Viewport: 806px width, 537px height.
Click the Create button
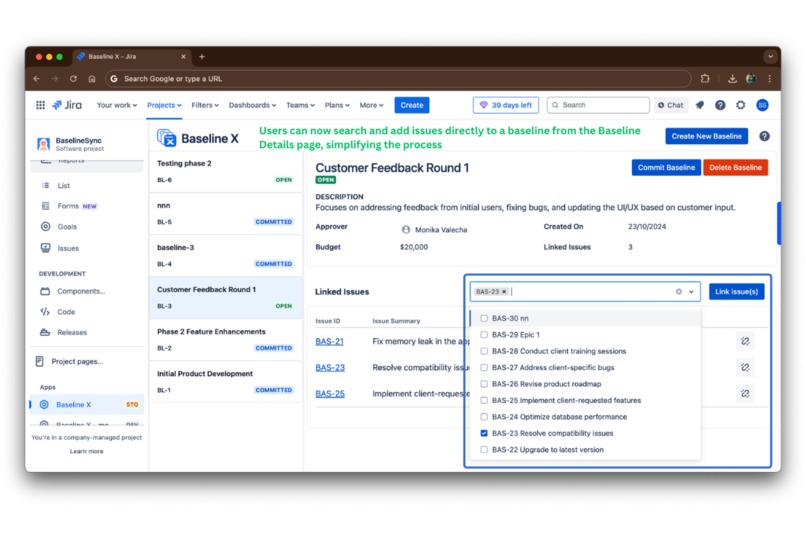(x=412, y=105)
